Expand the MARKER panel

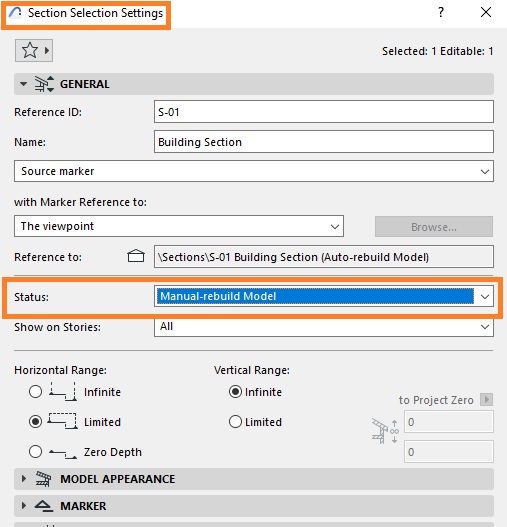[x=254, y=506]
